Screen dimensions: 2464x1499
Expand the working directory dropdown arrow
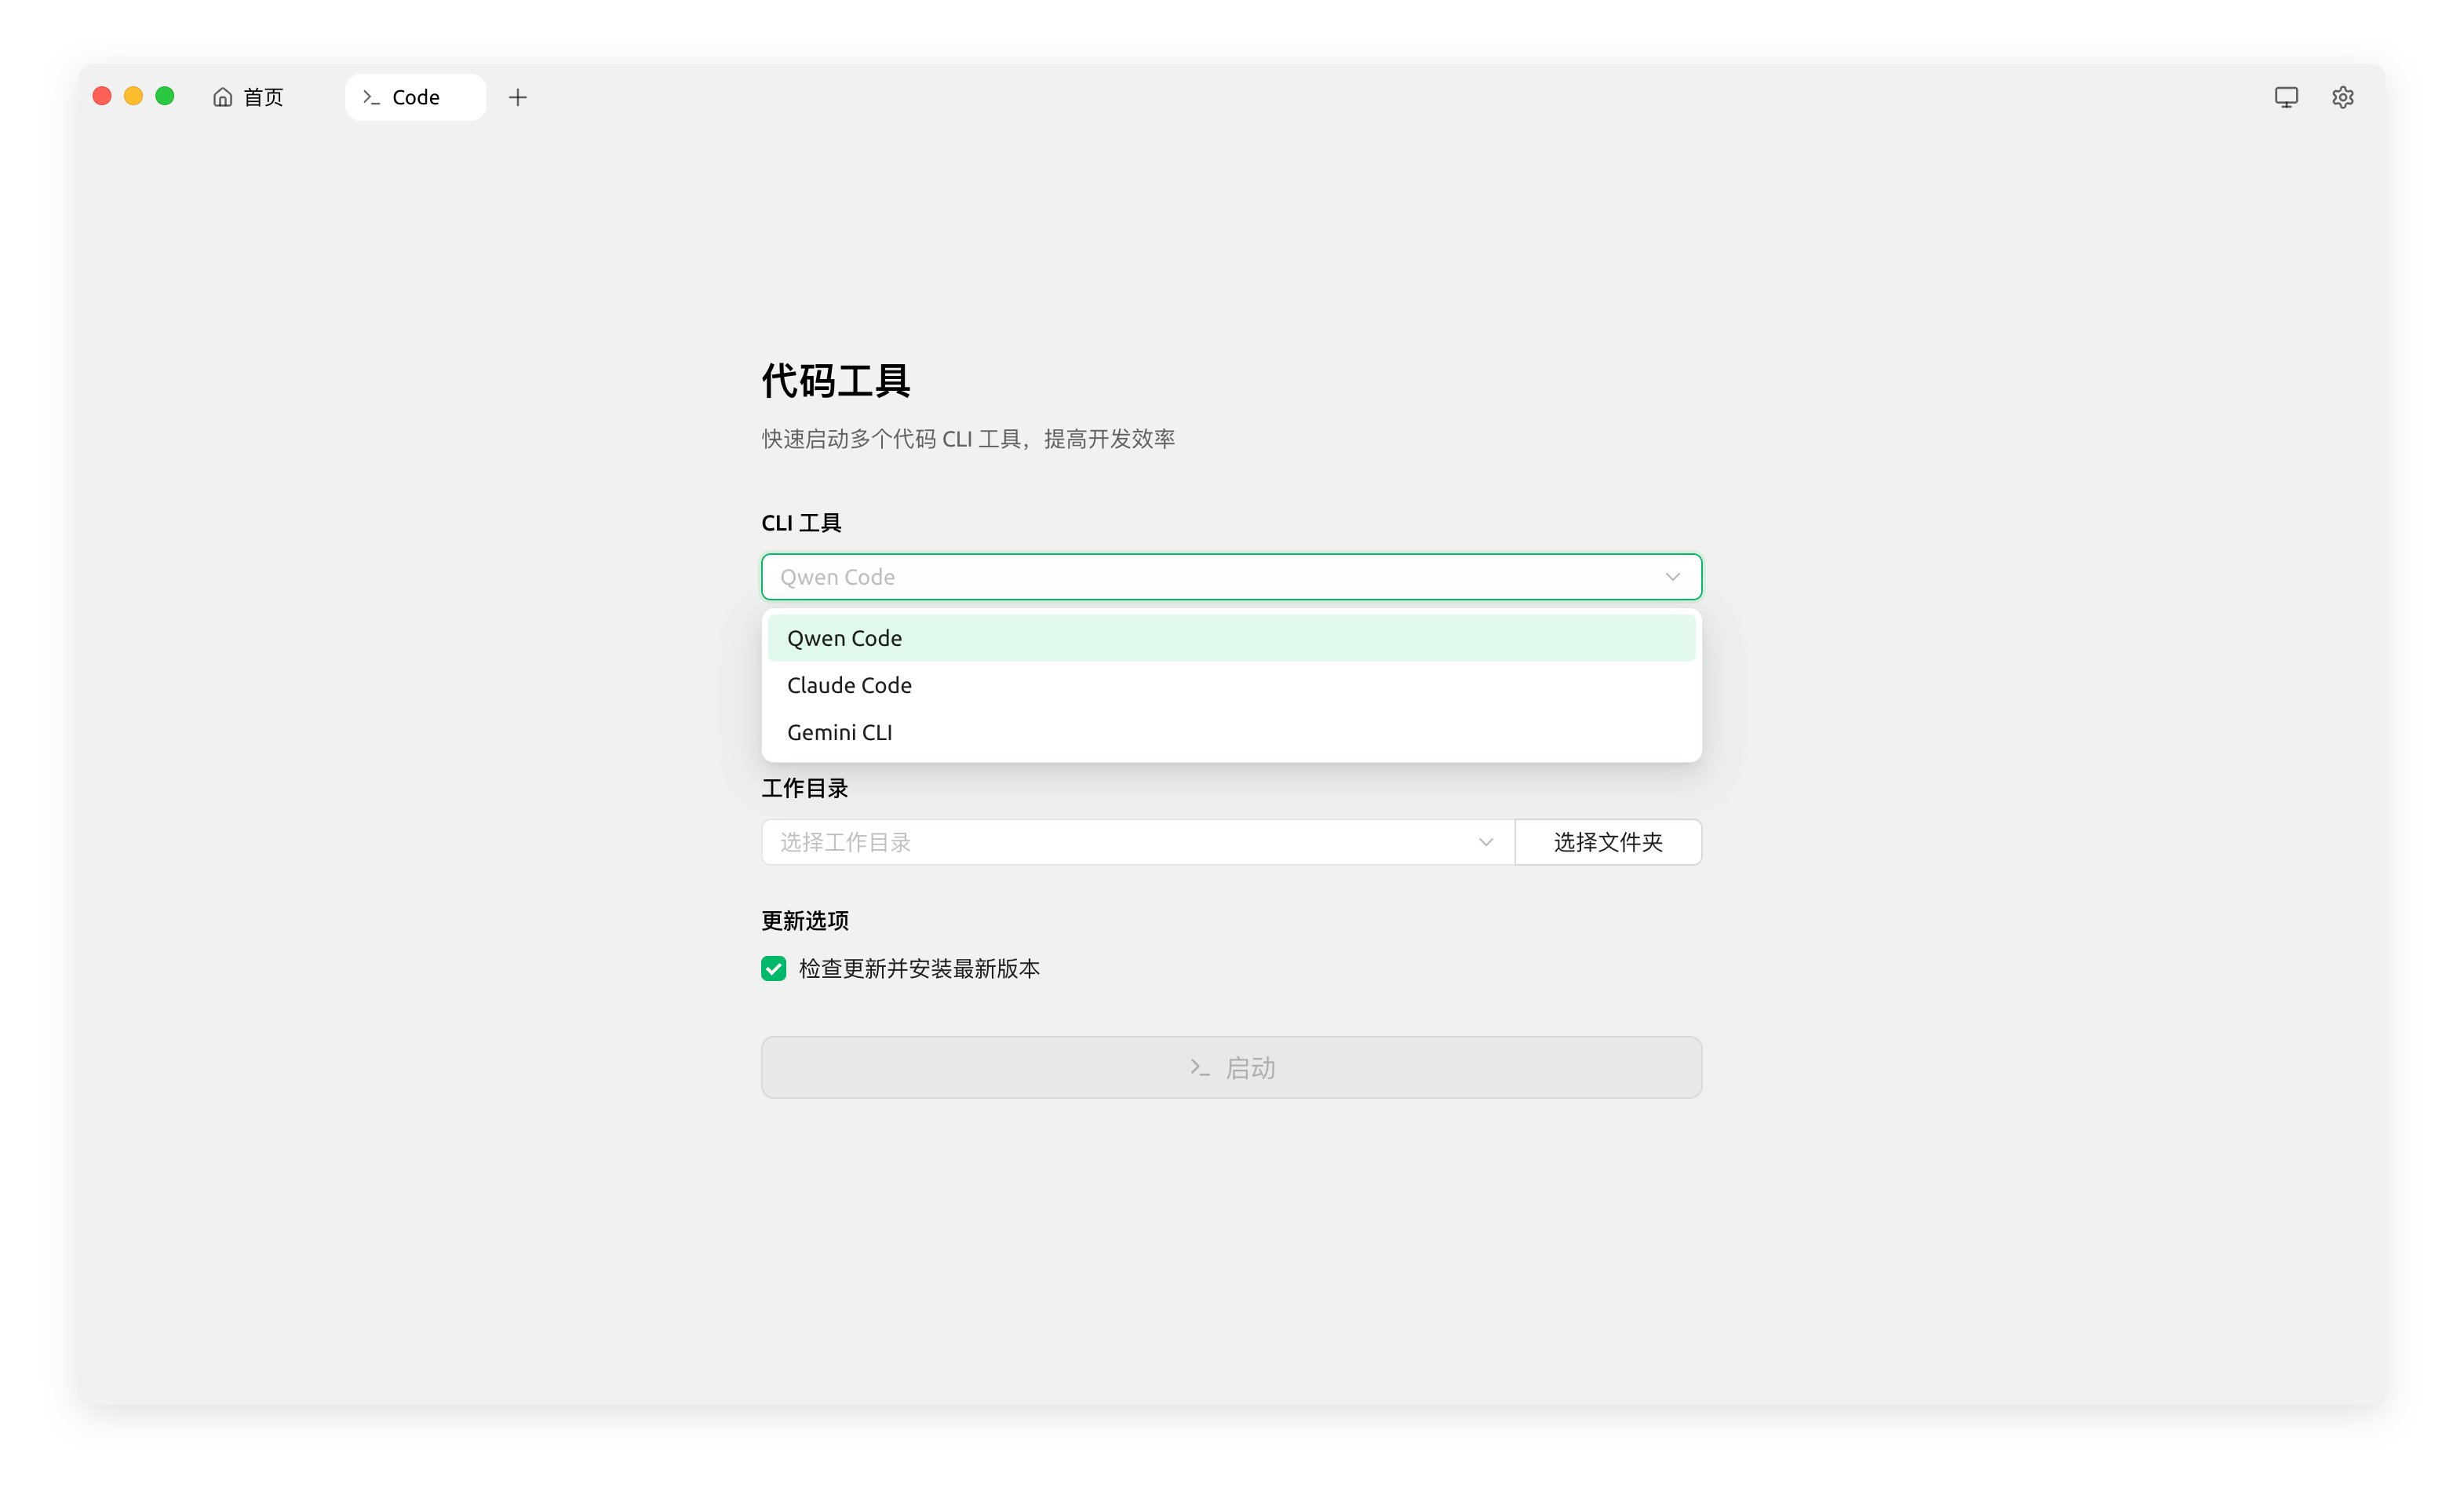coord(1486,842)
